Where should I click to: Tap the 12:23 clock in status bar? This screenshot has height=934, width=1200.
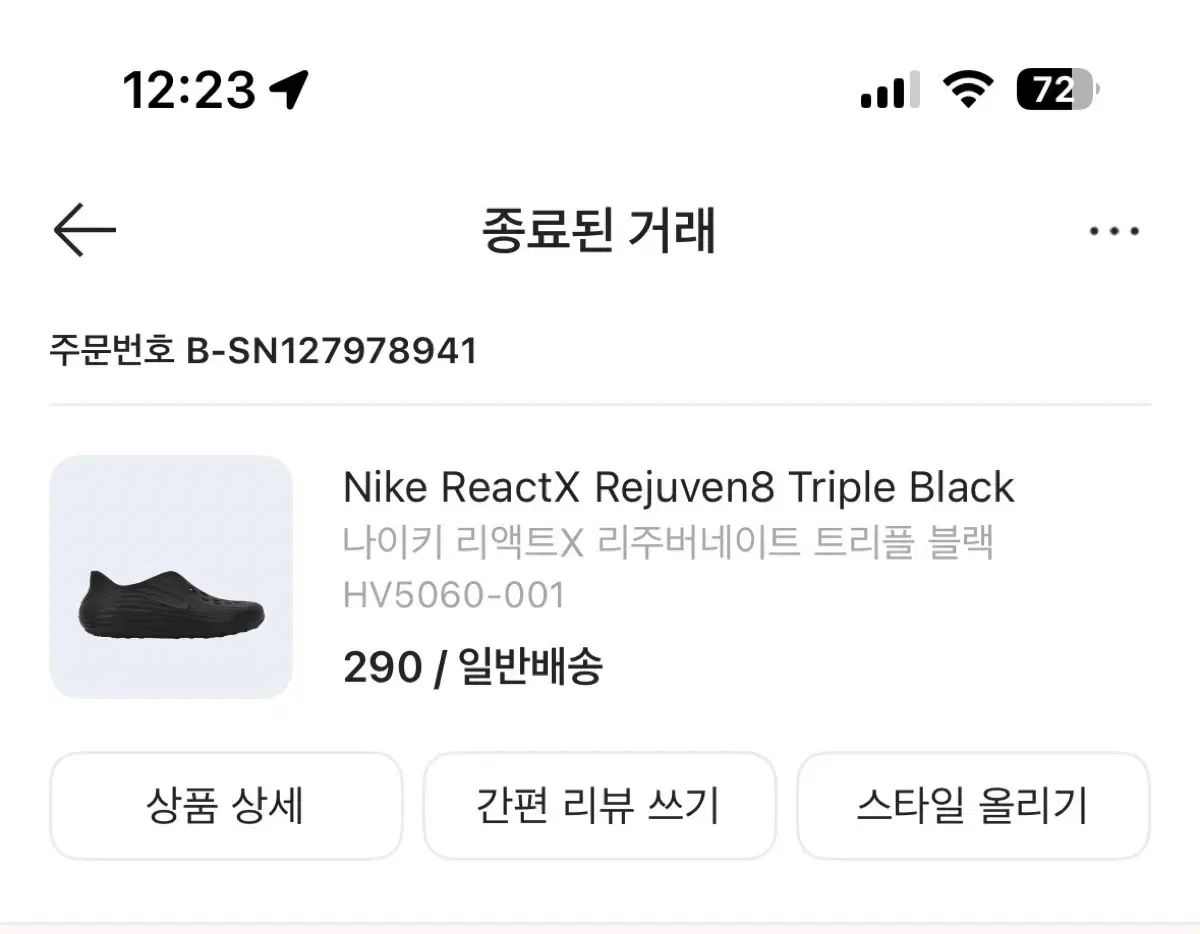tap(189, 91)
